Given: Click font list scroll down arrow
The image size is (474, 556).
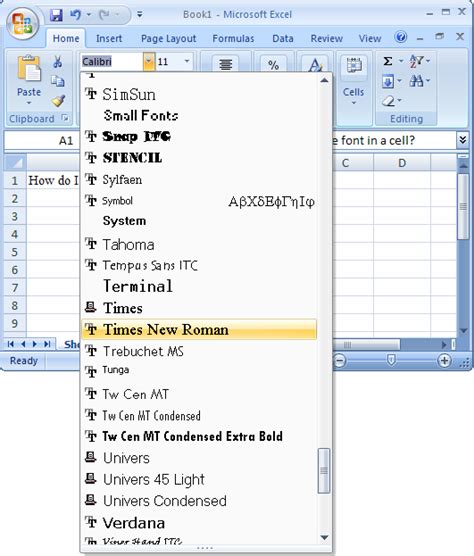Looking at the screenshot, I should click(x=324, y=538).
